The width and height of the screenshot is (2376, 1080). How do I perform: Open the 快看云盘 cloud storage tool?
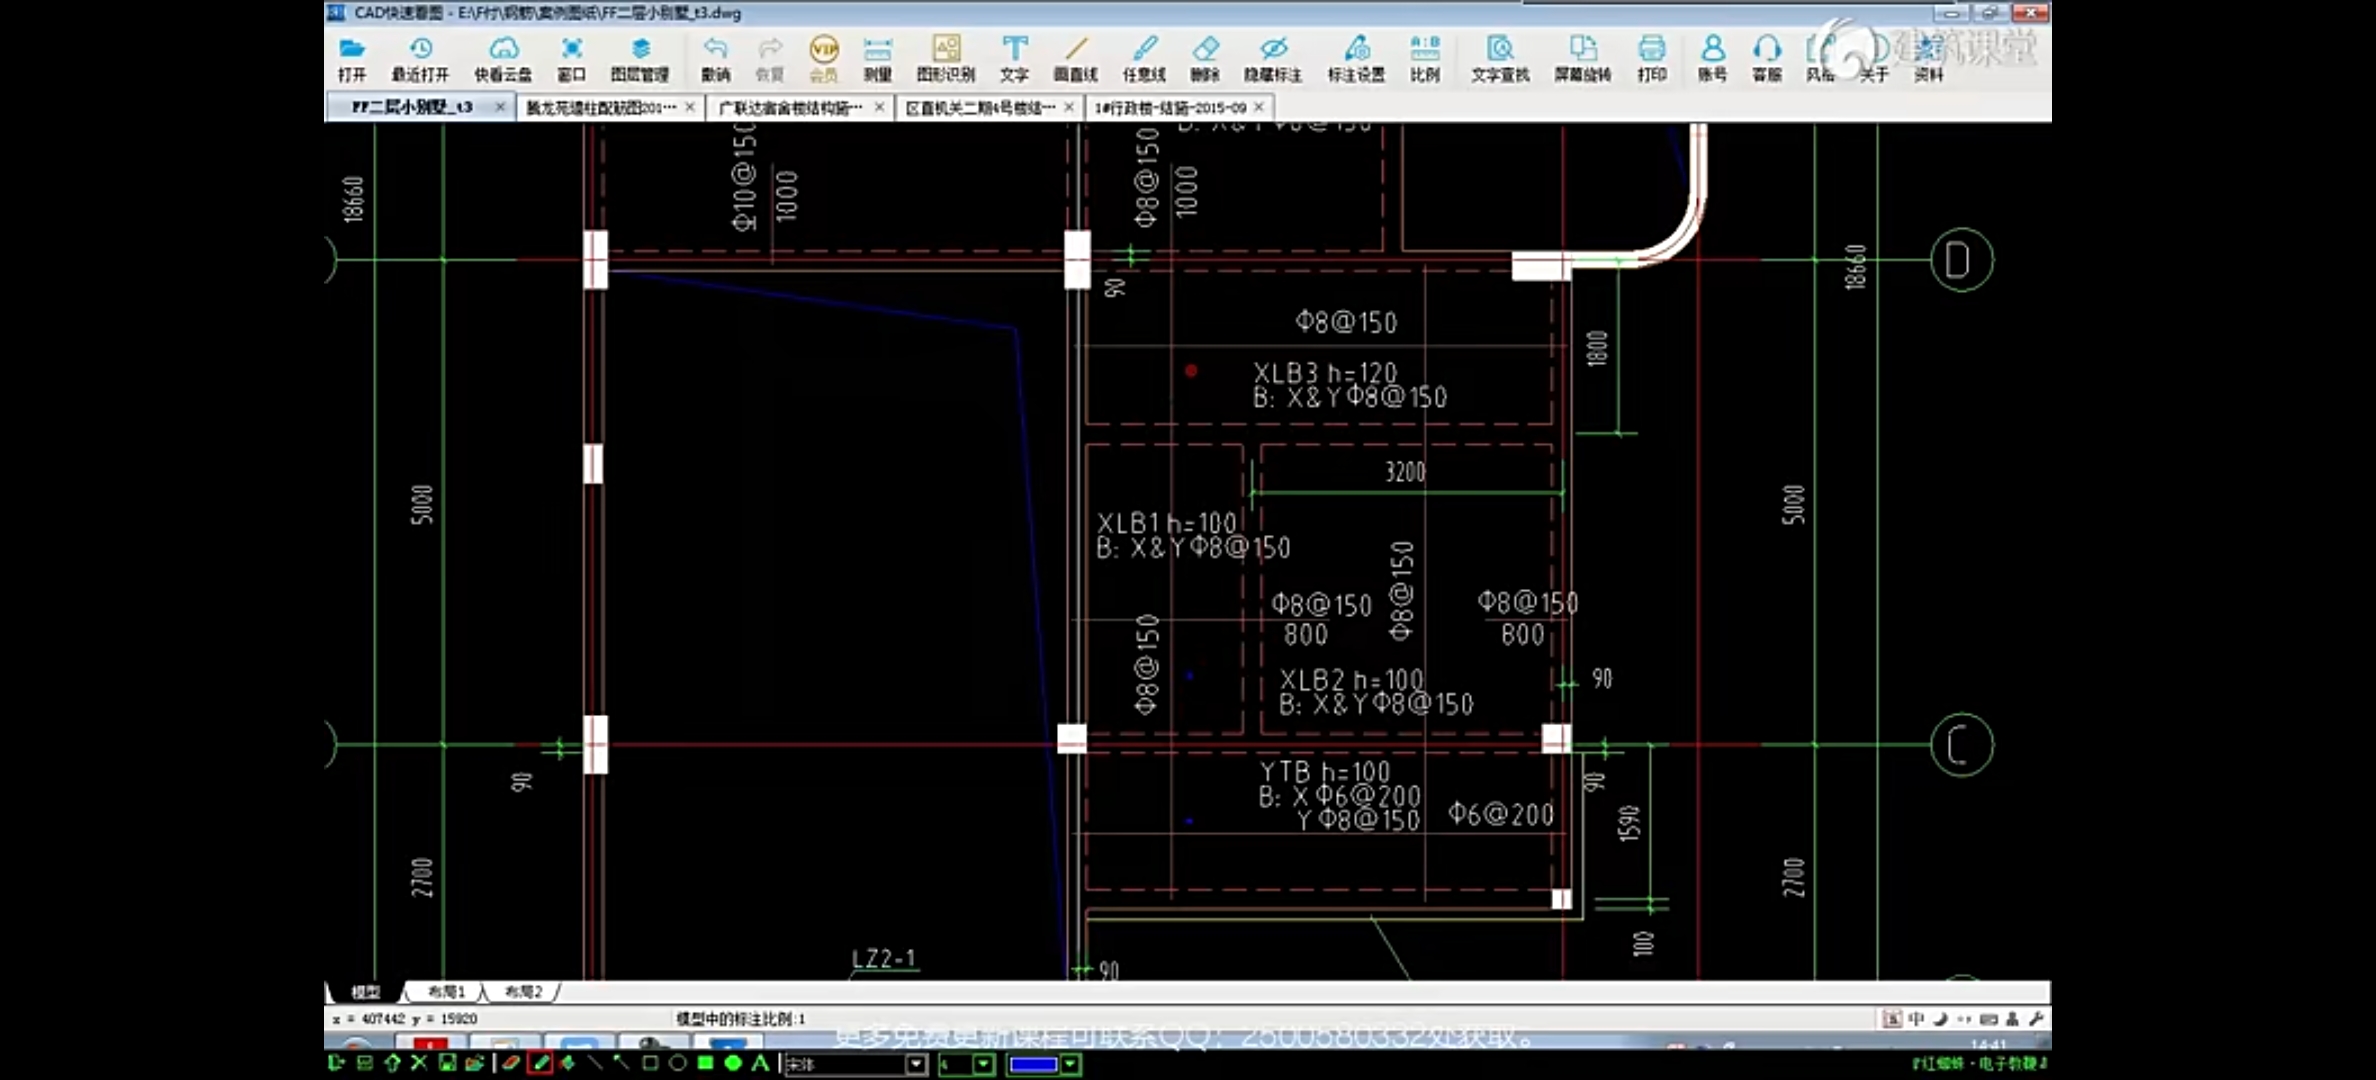pos(503,59)
